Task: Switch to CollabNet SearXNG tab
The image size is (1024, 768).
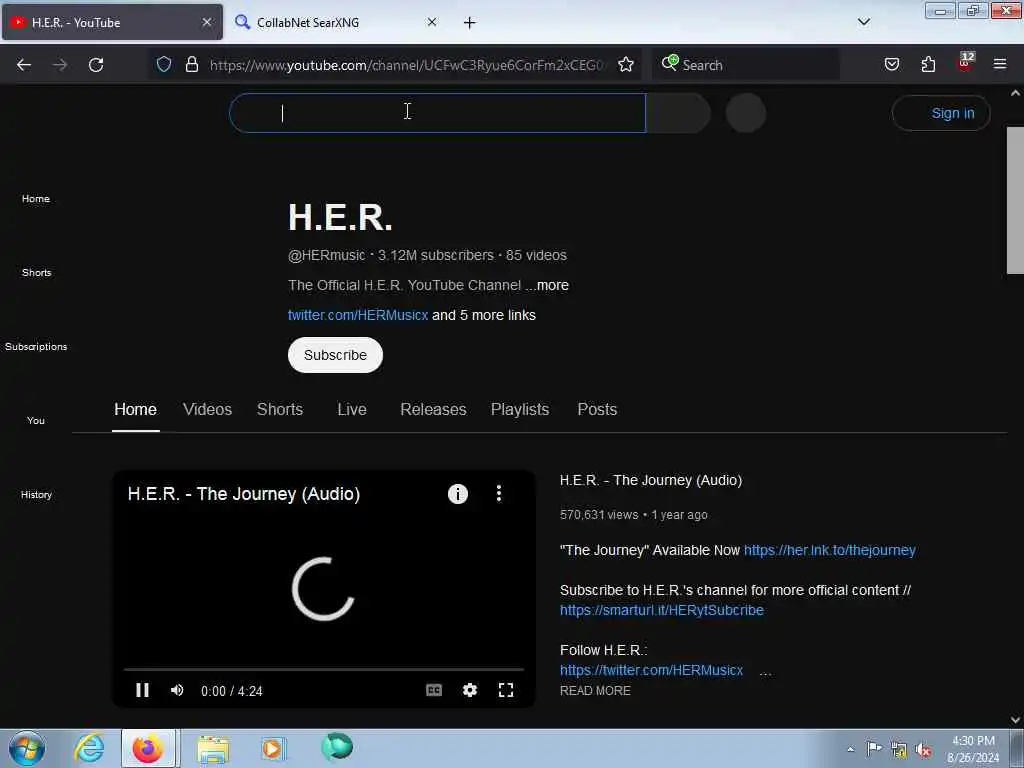Action: 333,23
